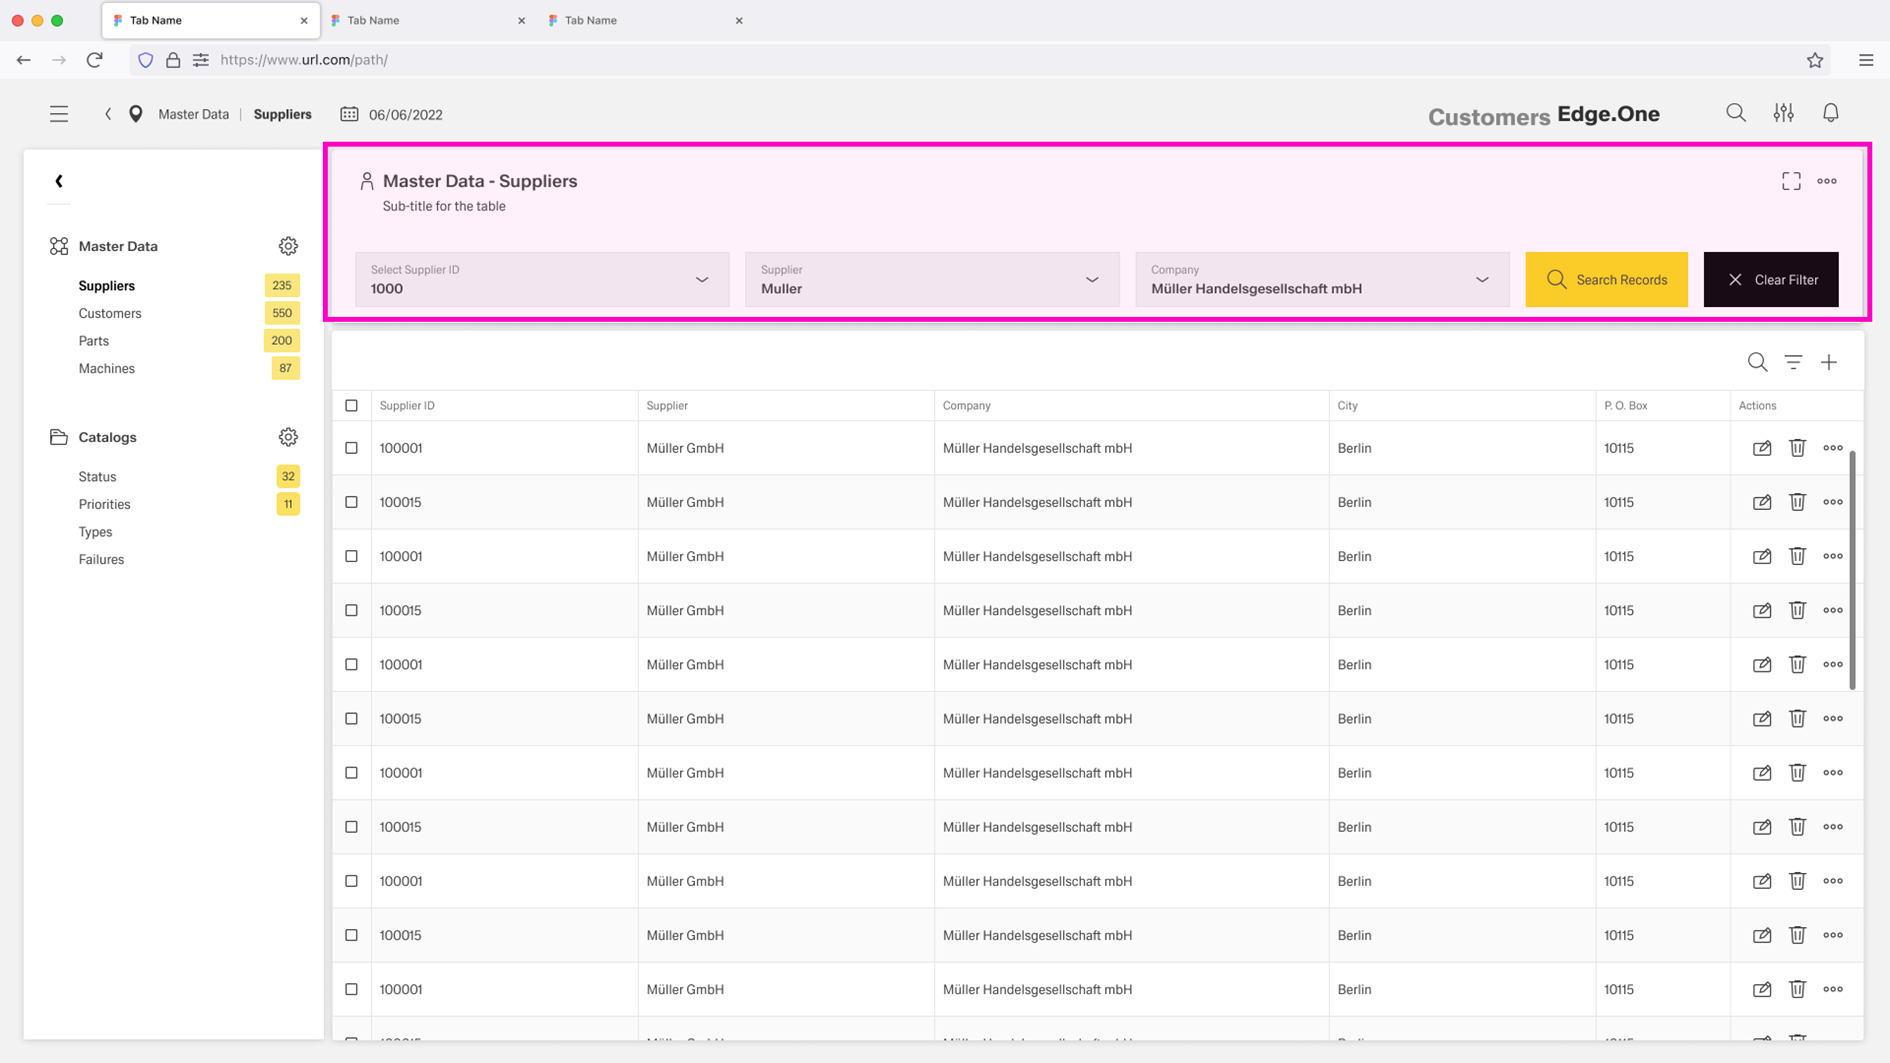This screenshot has height=1063, width=1890.
Task: Open the notifications bell icon
Action: tap(1830, 114)
